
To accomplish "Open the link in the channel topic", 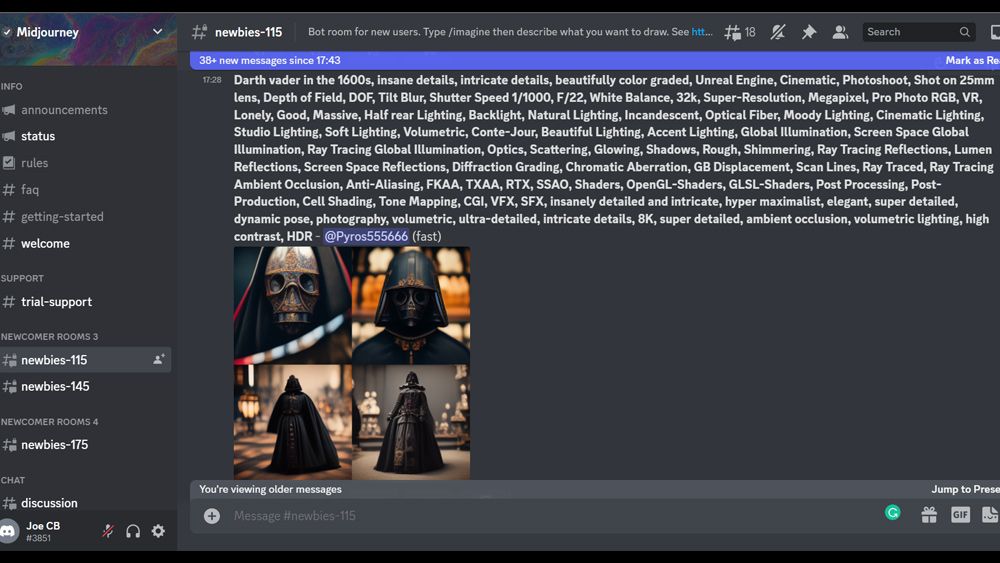I will [x=702, y=32].
